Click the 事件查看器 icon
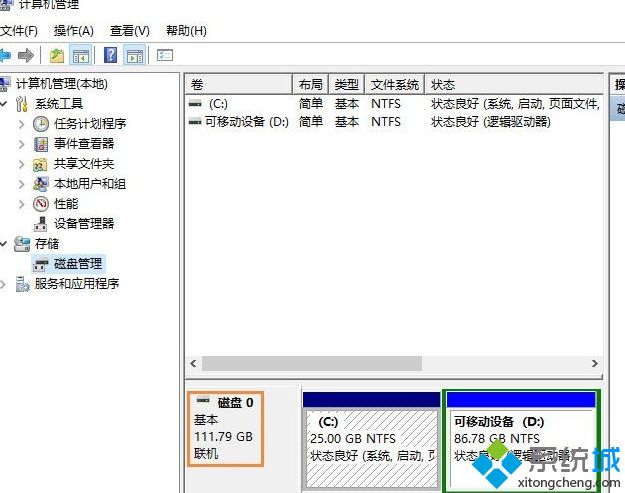625x493 pixels. pyautogui.click(x=41, y=144)
